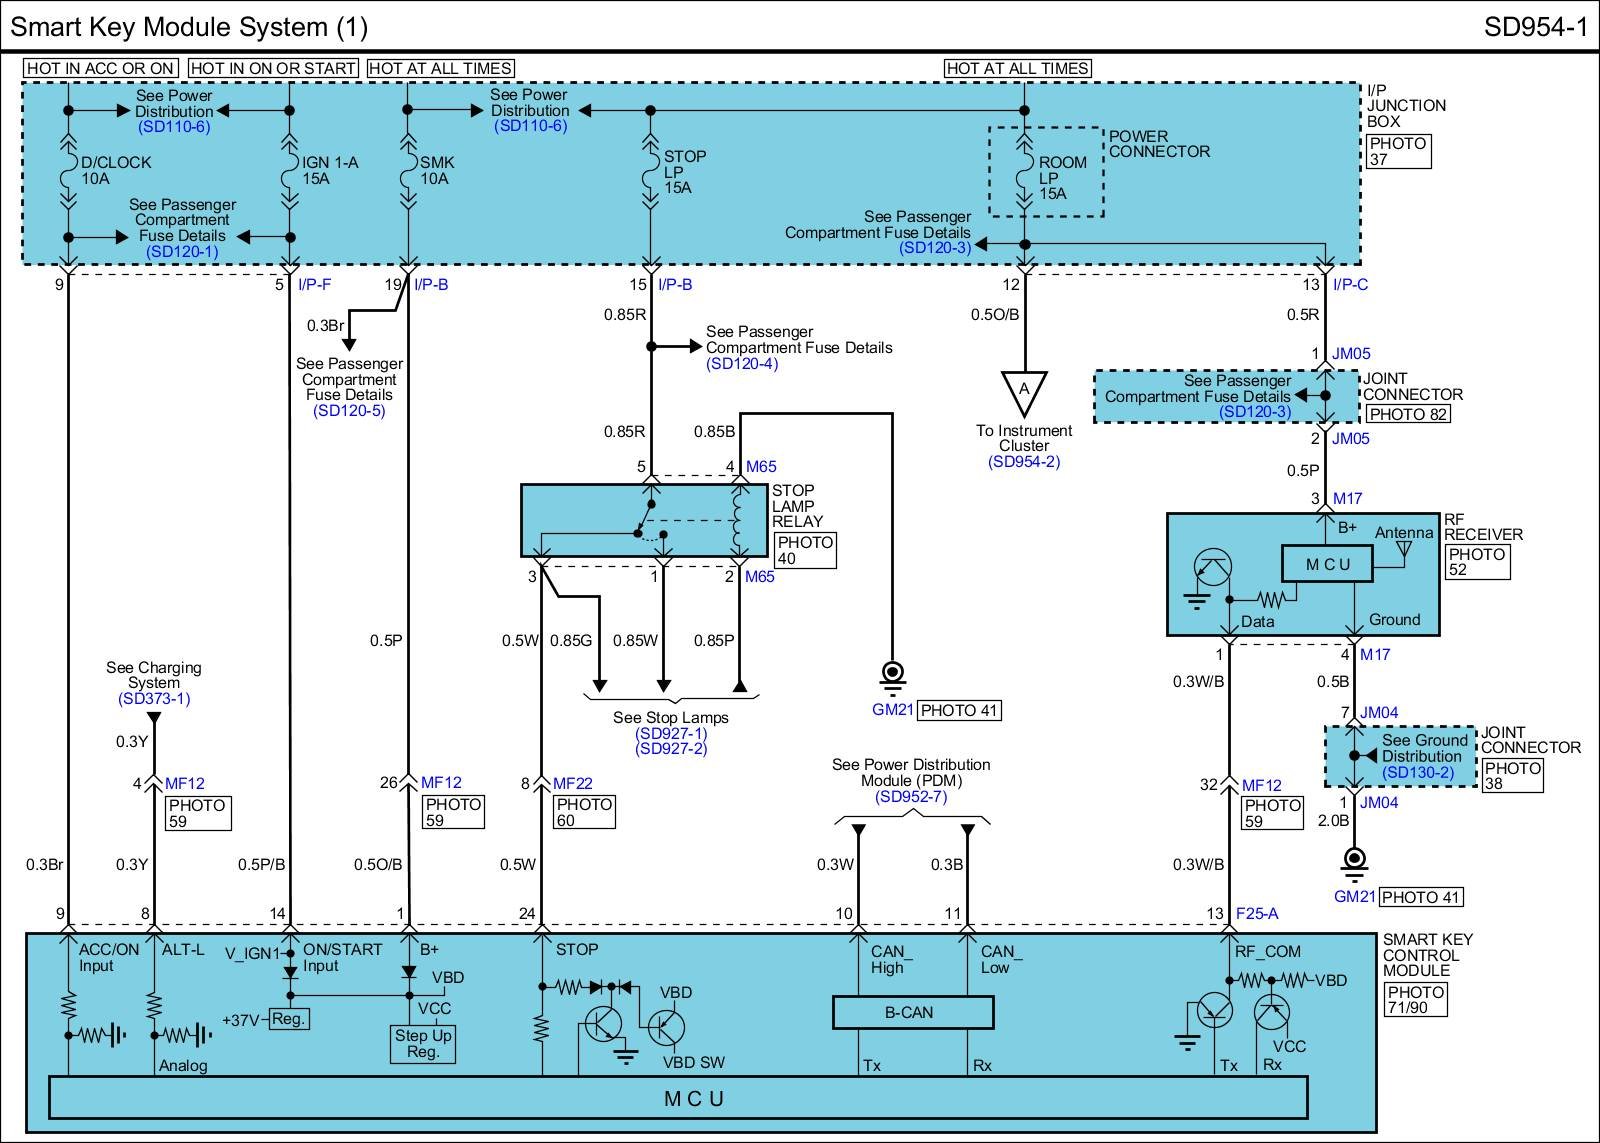Follow the SD954-2 Instrument Cluster link
Image resolution: width=1600 pixels, height=1143 pixels.
pyautogui.click(x=1023, y=462)
